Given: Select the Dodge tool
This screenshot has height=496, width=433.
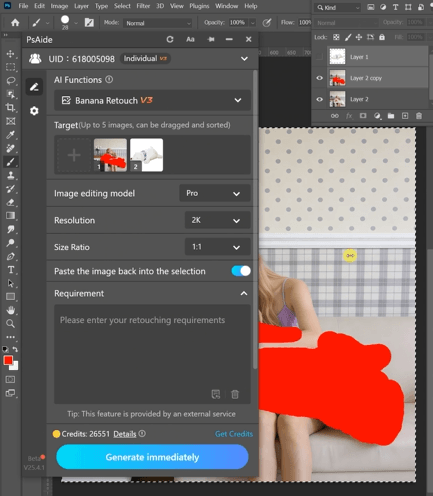Looking at the screenshot, I should pyautogui.click(x=10, y=243).
